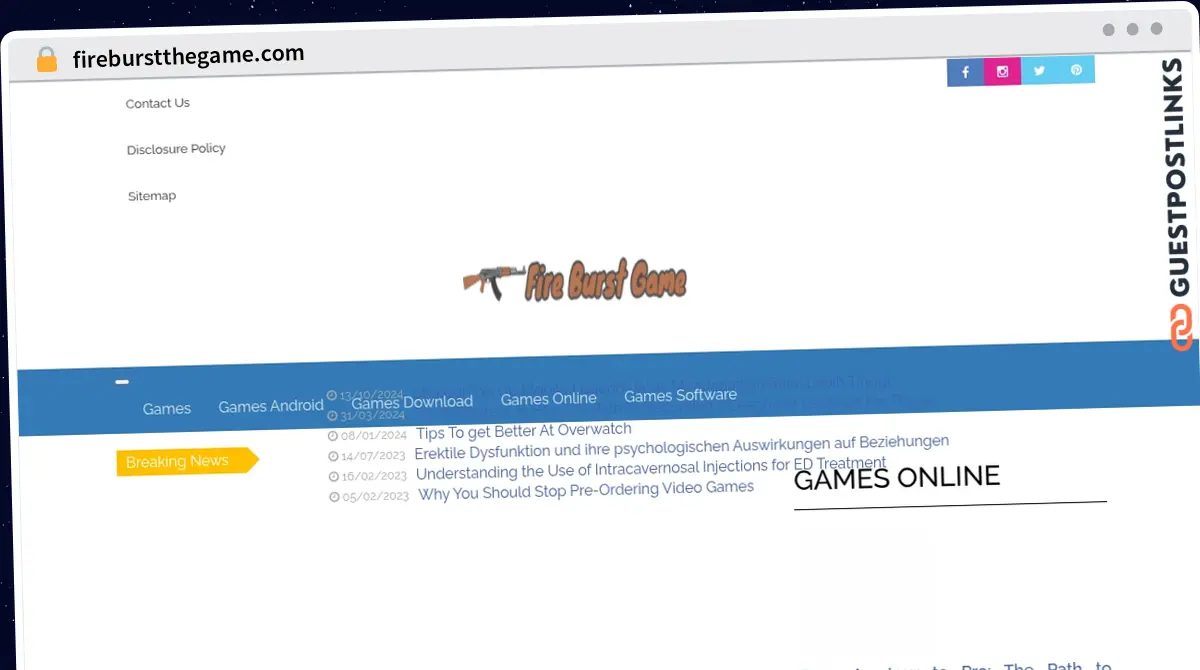Open the Intracavernosal Injections article link
Viewport: 1200px width, 670px height.
tap(651, 468)
